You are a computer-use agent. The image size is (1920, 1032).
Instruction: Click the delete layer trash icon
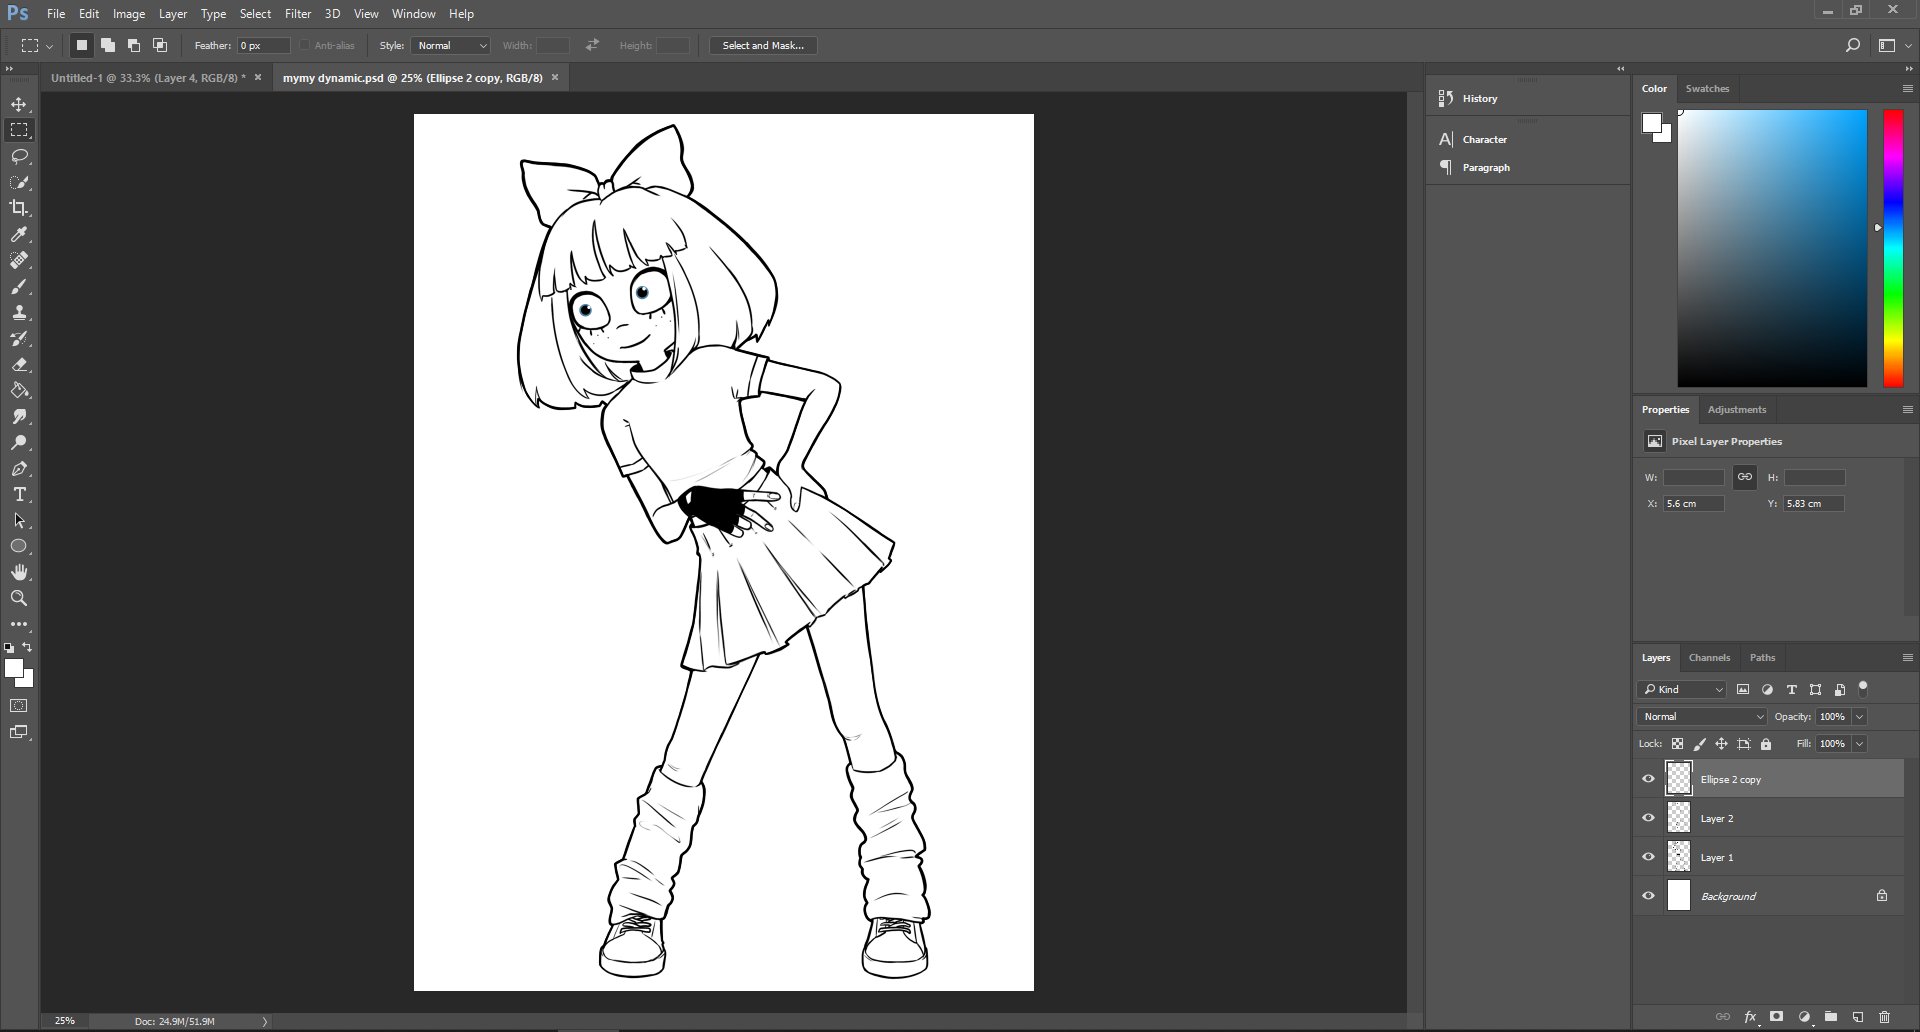(x=1884, y=1017)
